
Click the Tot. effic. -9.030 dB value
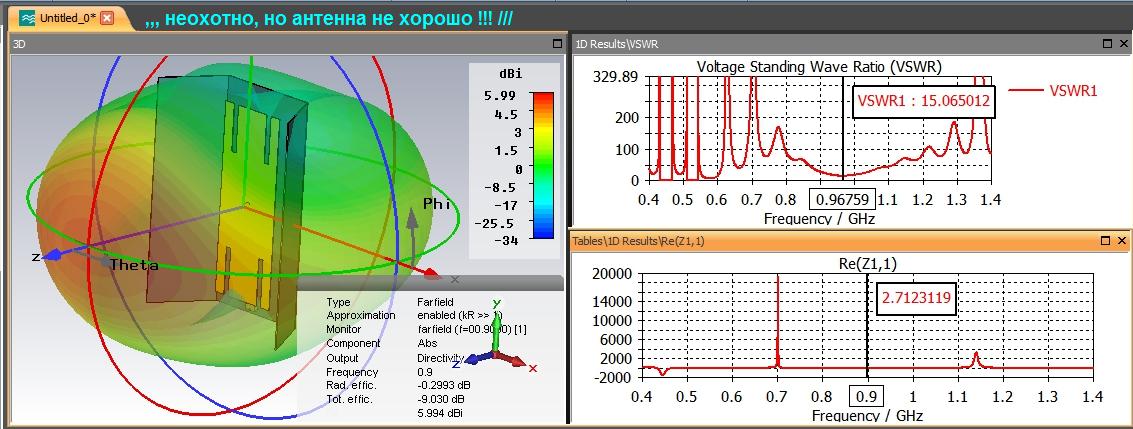click(441, 399)
